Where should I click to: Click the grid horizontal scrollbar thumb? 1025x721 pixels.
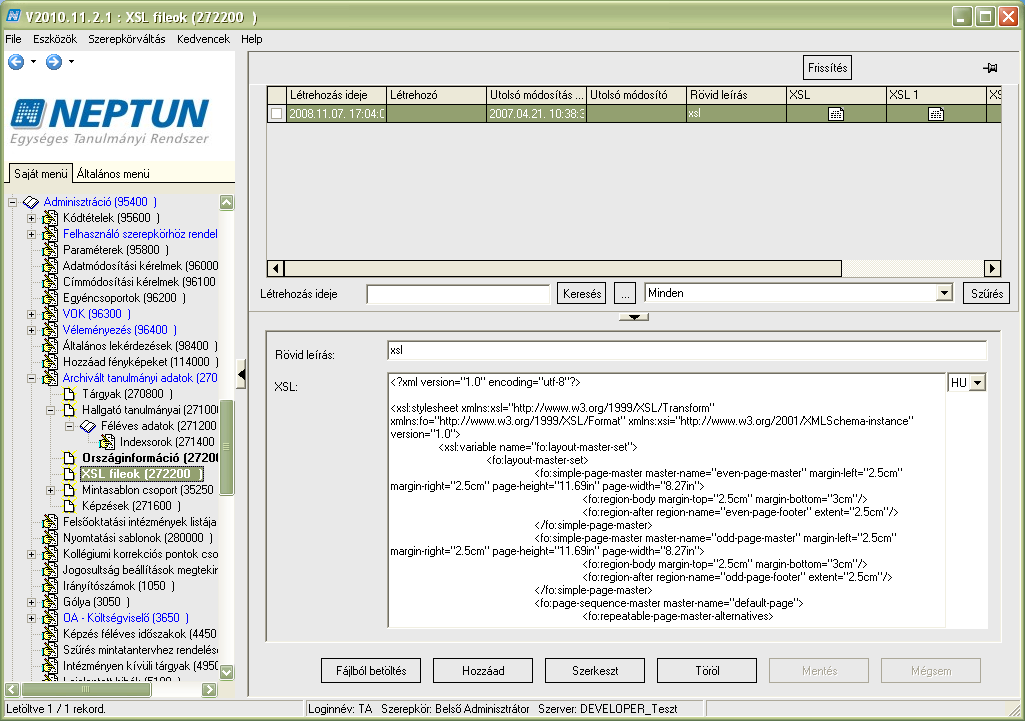[x=563, y=268]
